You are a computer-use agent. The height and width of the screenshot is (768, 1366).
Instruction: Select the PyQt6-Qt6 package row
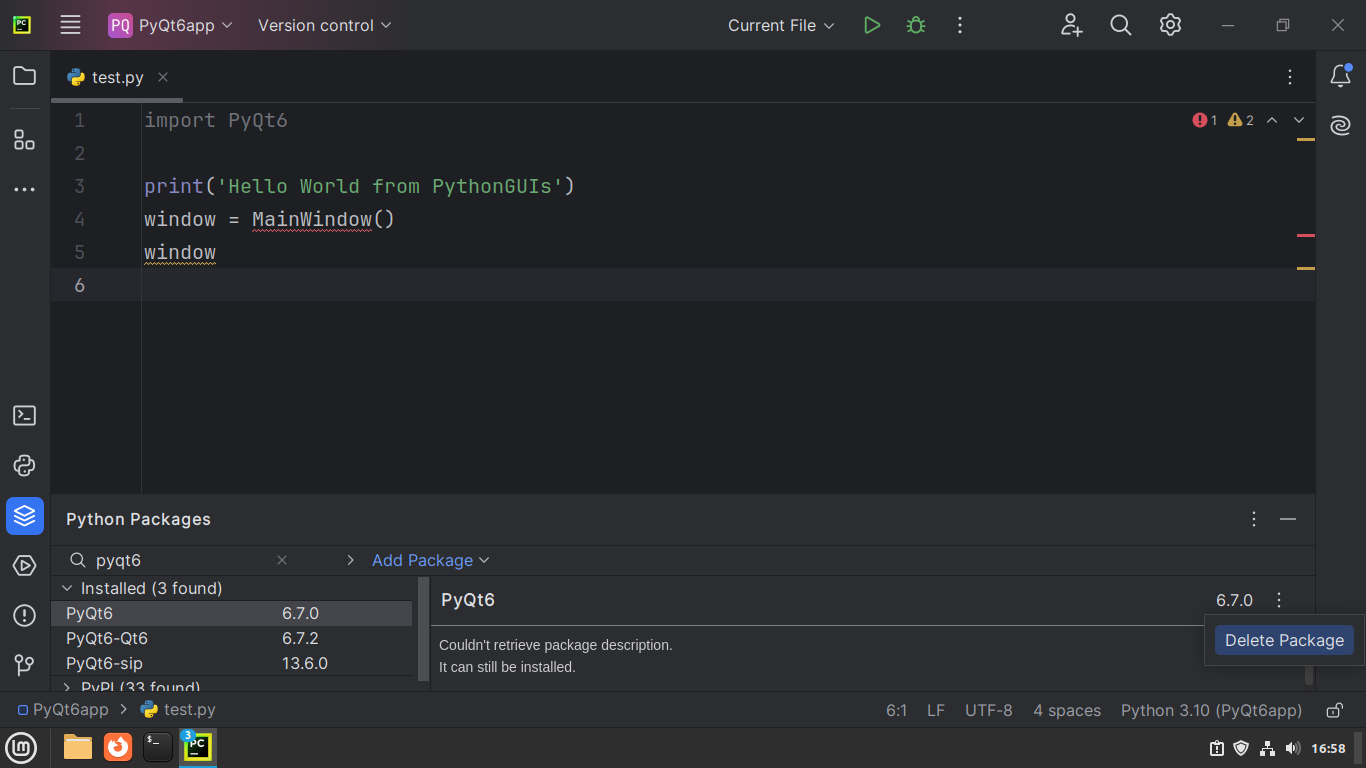click(232, 638)
